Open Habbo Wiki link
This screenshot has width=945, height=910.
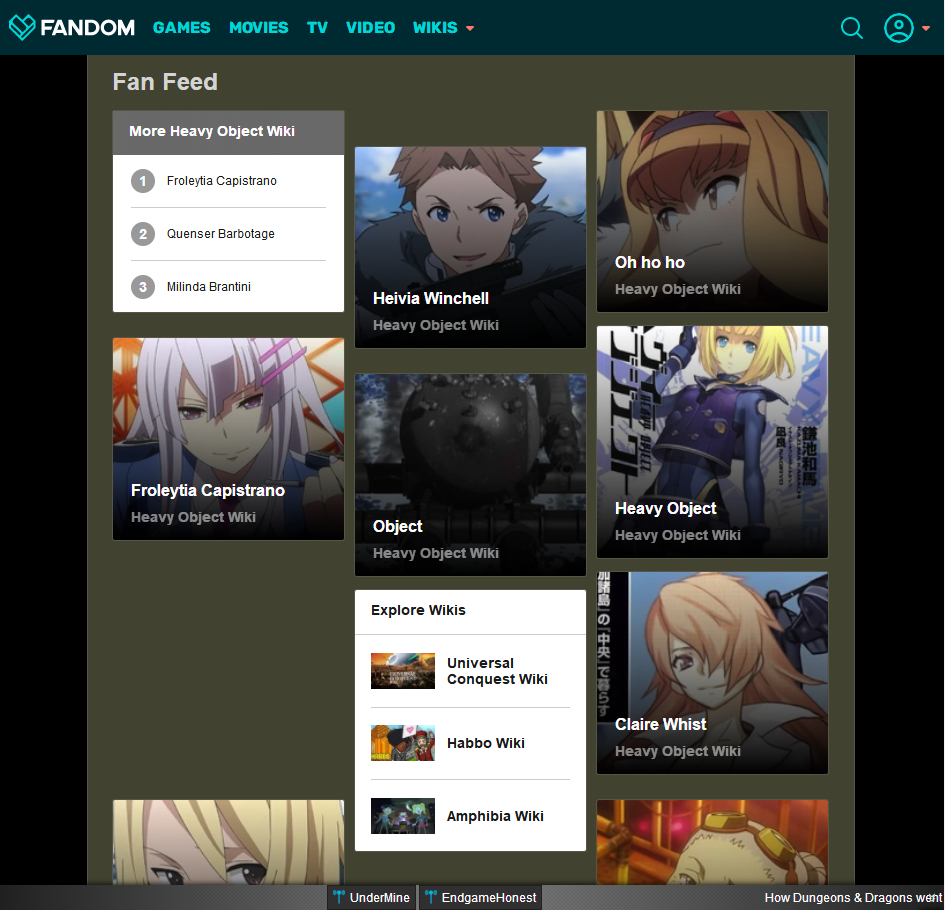pyautogui.click(x=486, y=743)
